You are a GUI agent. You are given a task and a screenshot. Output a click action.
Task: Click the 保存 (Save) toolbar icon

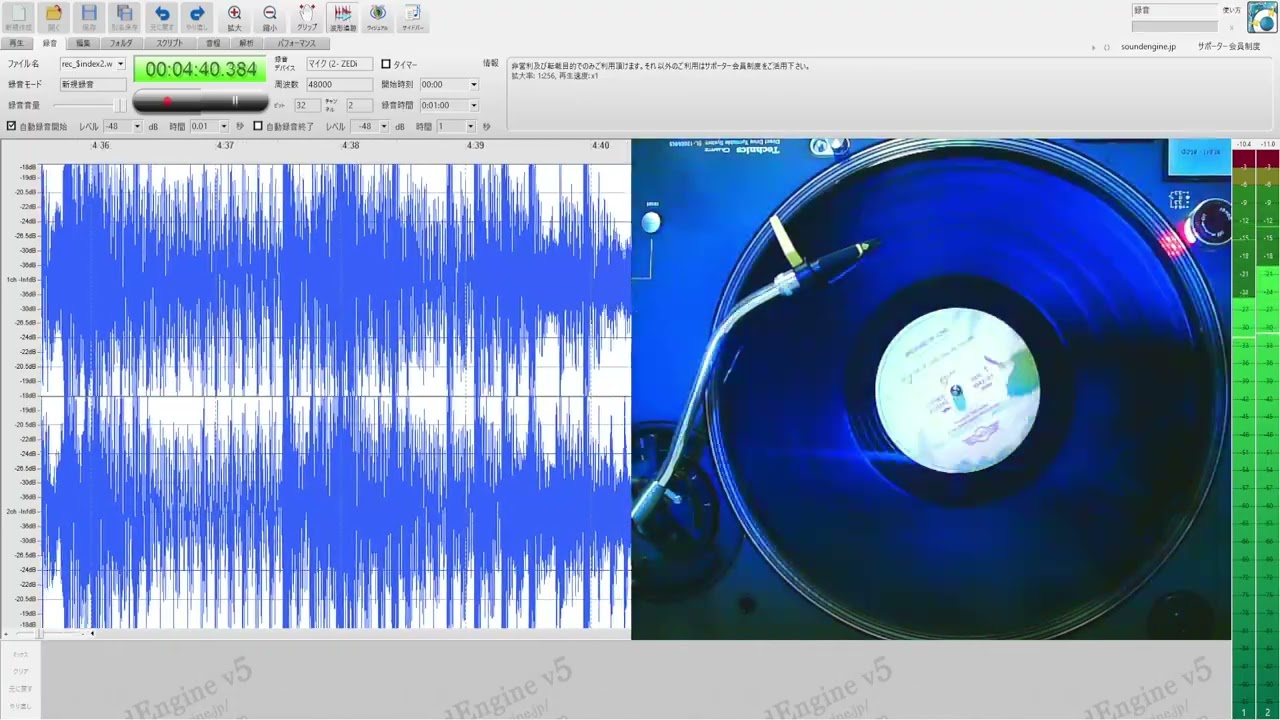[89, 16]
